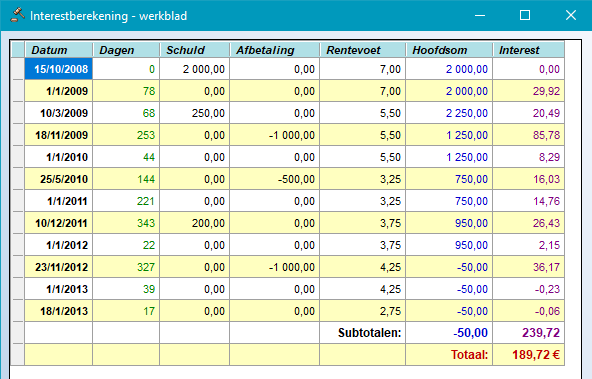Click the Dagen value 343
The width and height of the screenshot is (592, 379).
coord(126,223)
